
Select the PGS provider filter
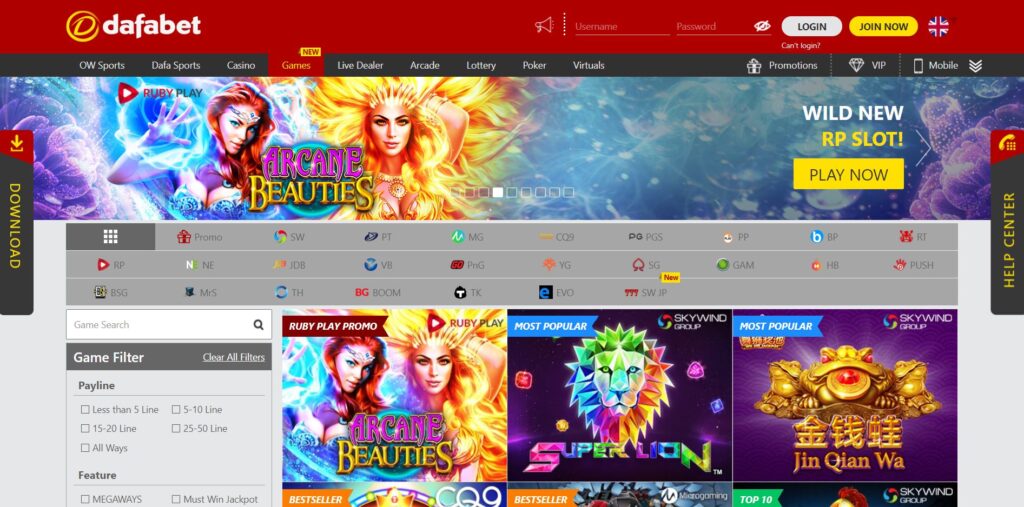(645, 237)
